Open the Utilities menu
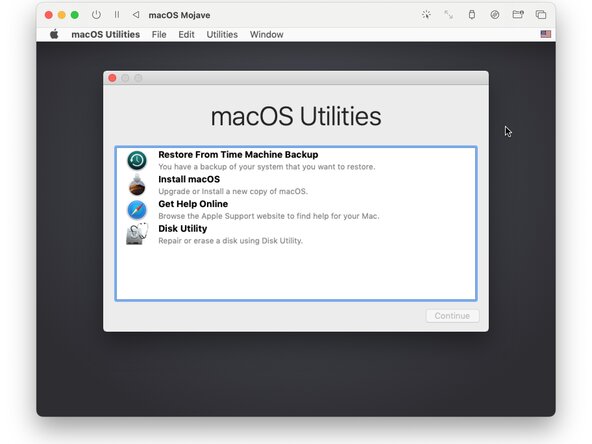The image size is (592, 444). coord(222,34)
